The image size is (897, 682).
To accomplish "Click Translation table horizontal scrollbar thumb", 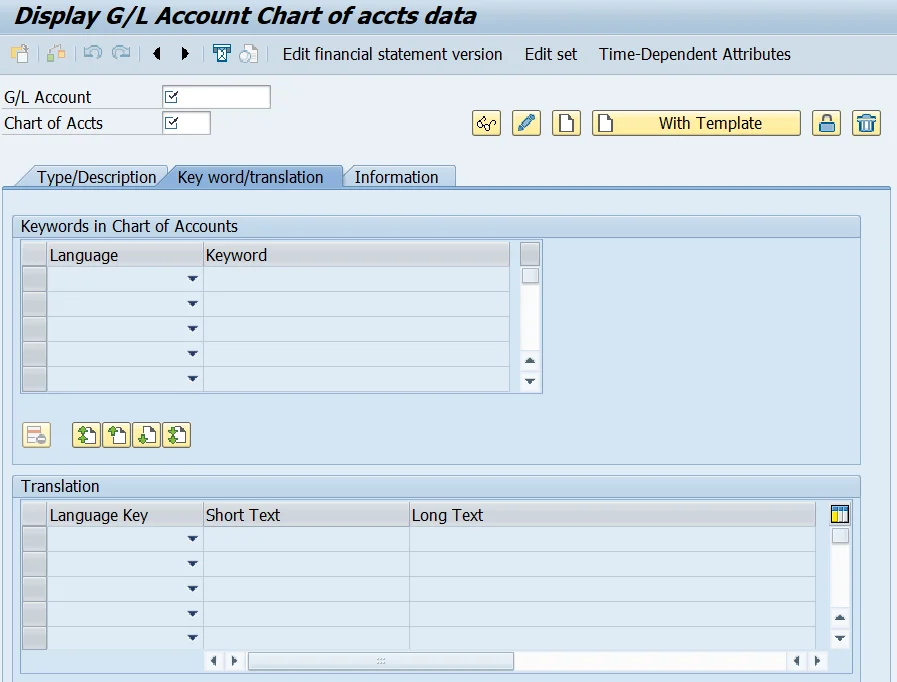I will (x=380, y=661).
